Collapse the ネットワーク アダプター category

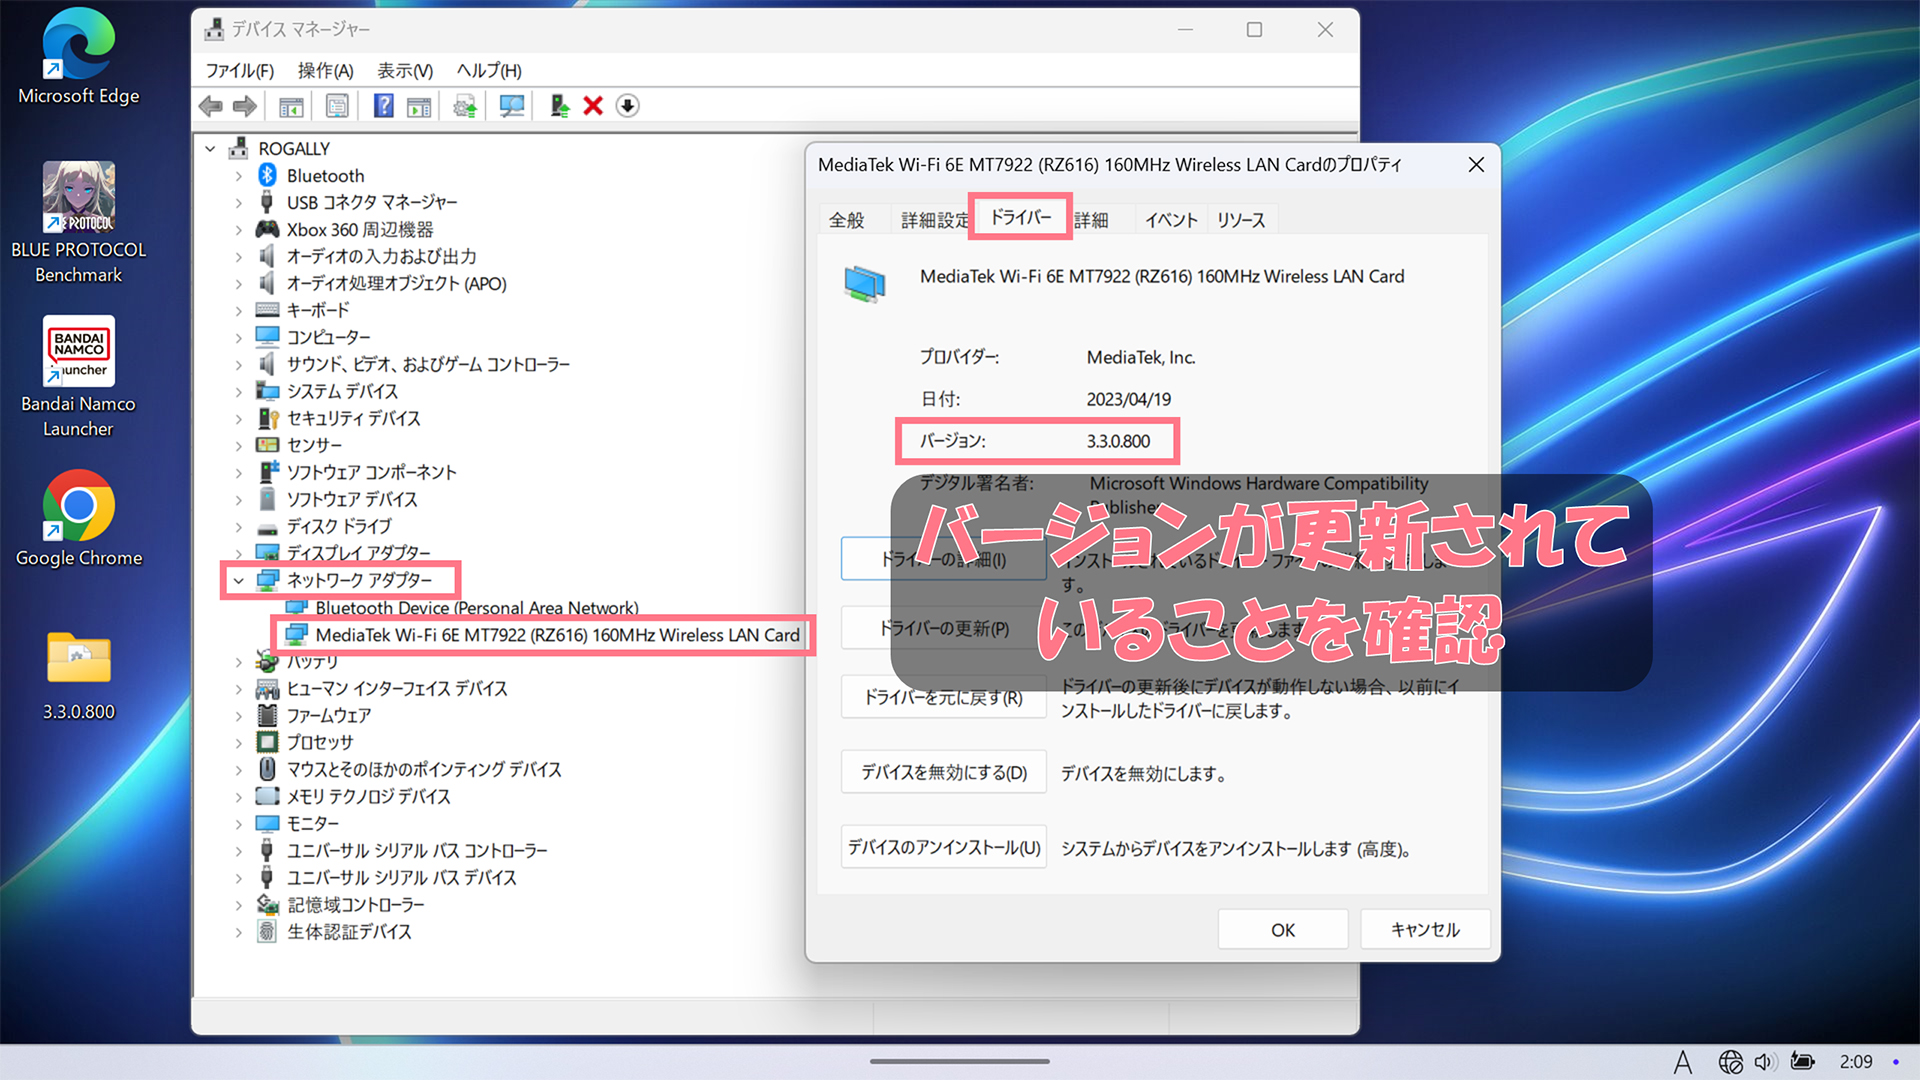(238, 580)
